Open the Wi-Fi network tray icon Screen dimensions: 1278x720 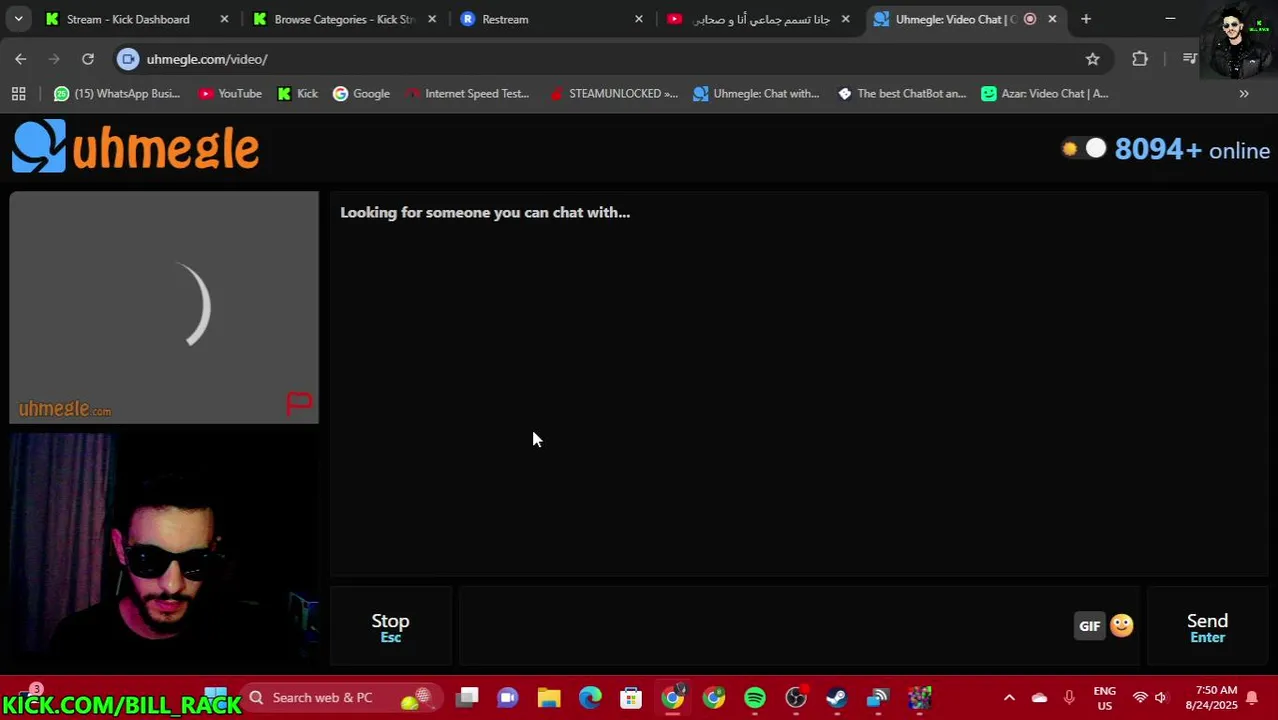(x=1139, y=697)
